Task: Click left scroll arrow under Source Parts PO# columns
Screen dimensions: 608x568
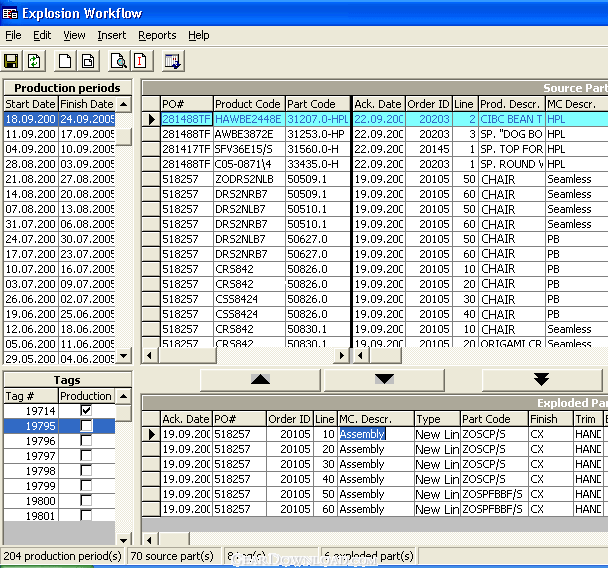Action: (x=150, y=355)
